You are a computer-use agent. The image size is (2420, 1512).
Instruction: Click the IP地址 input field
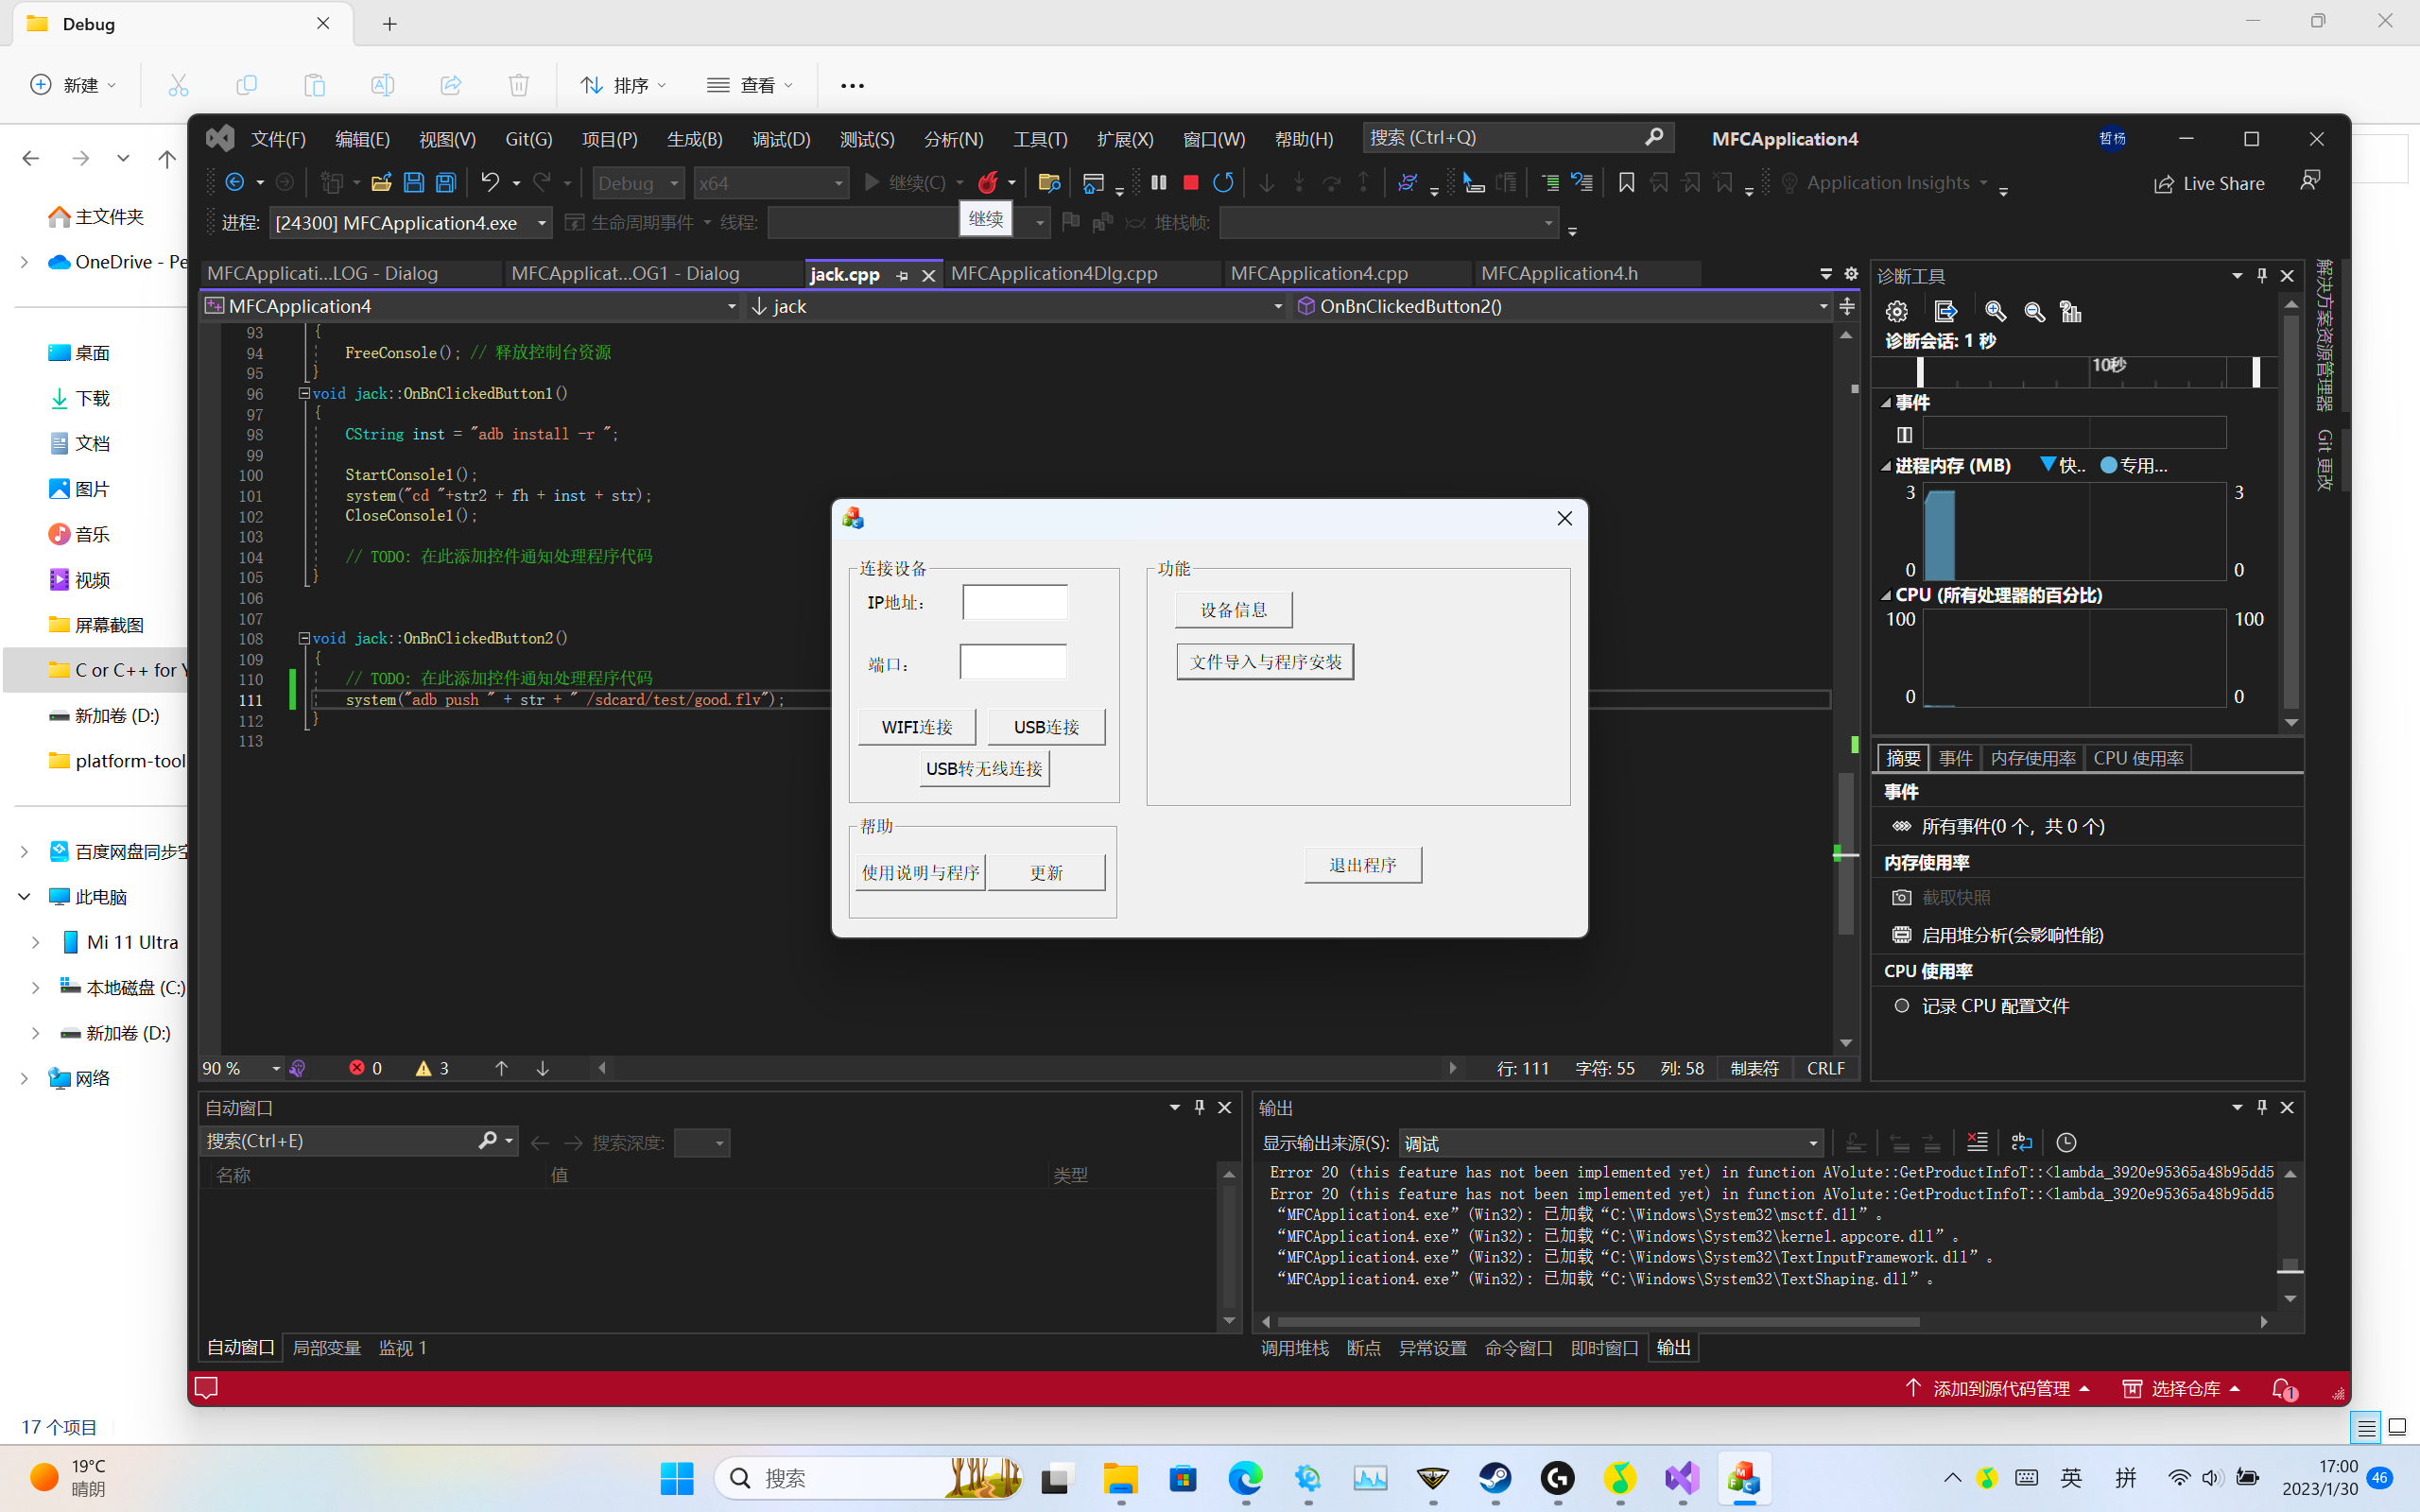(x=1015, y=603)
